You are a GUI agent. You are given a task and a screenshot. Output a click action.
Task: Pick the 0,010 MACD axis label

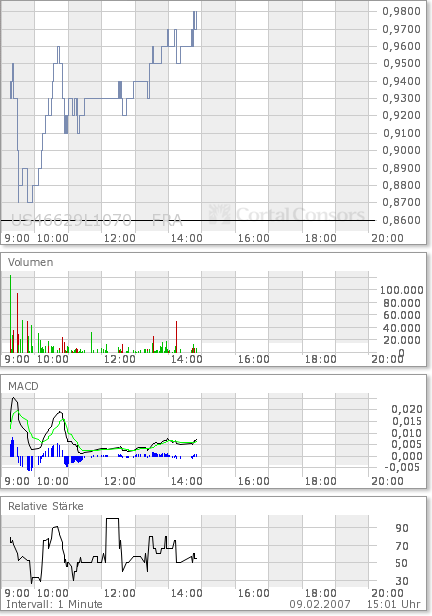[x=407, y=433]
